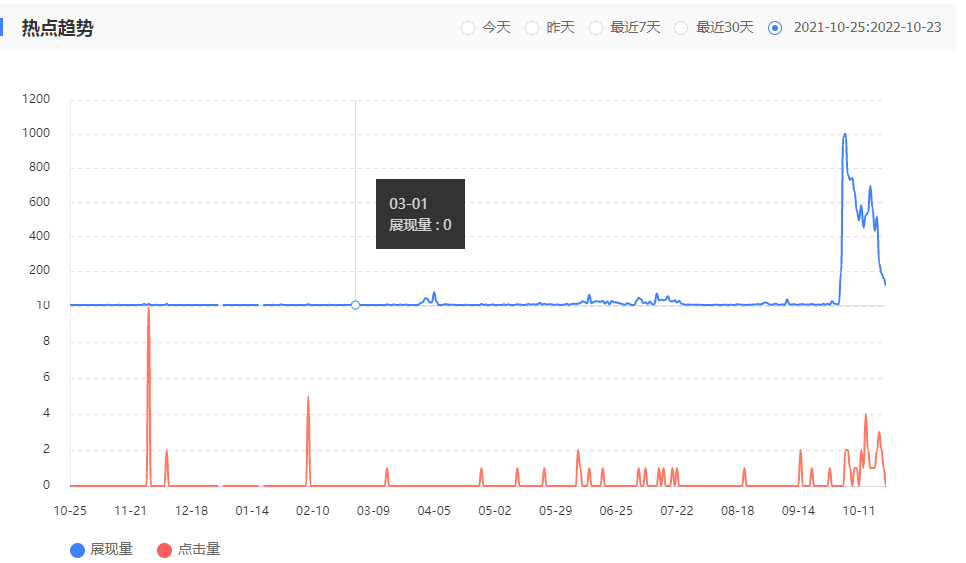Click the 点击量 legend label
The width and height of the screenshot is (966, 563).
(x=199, y=549)
